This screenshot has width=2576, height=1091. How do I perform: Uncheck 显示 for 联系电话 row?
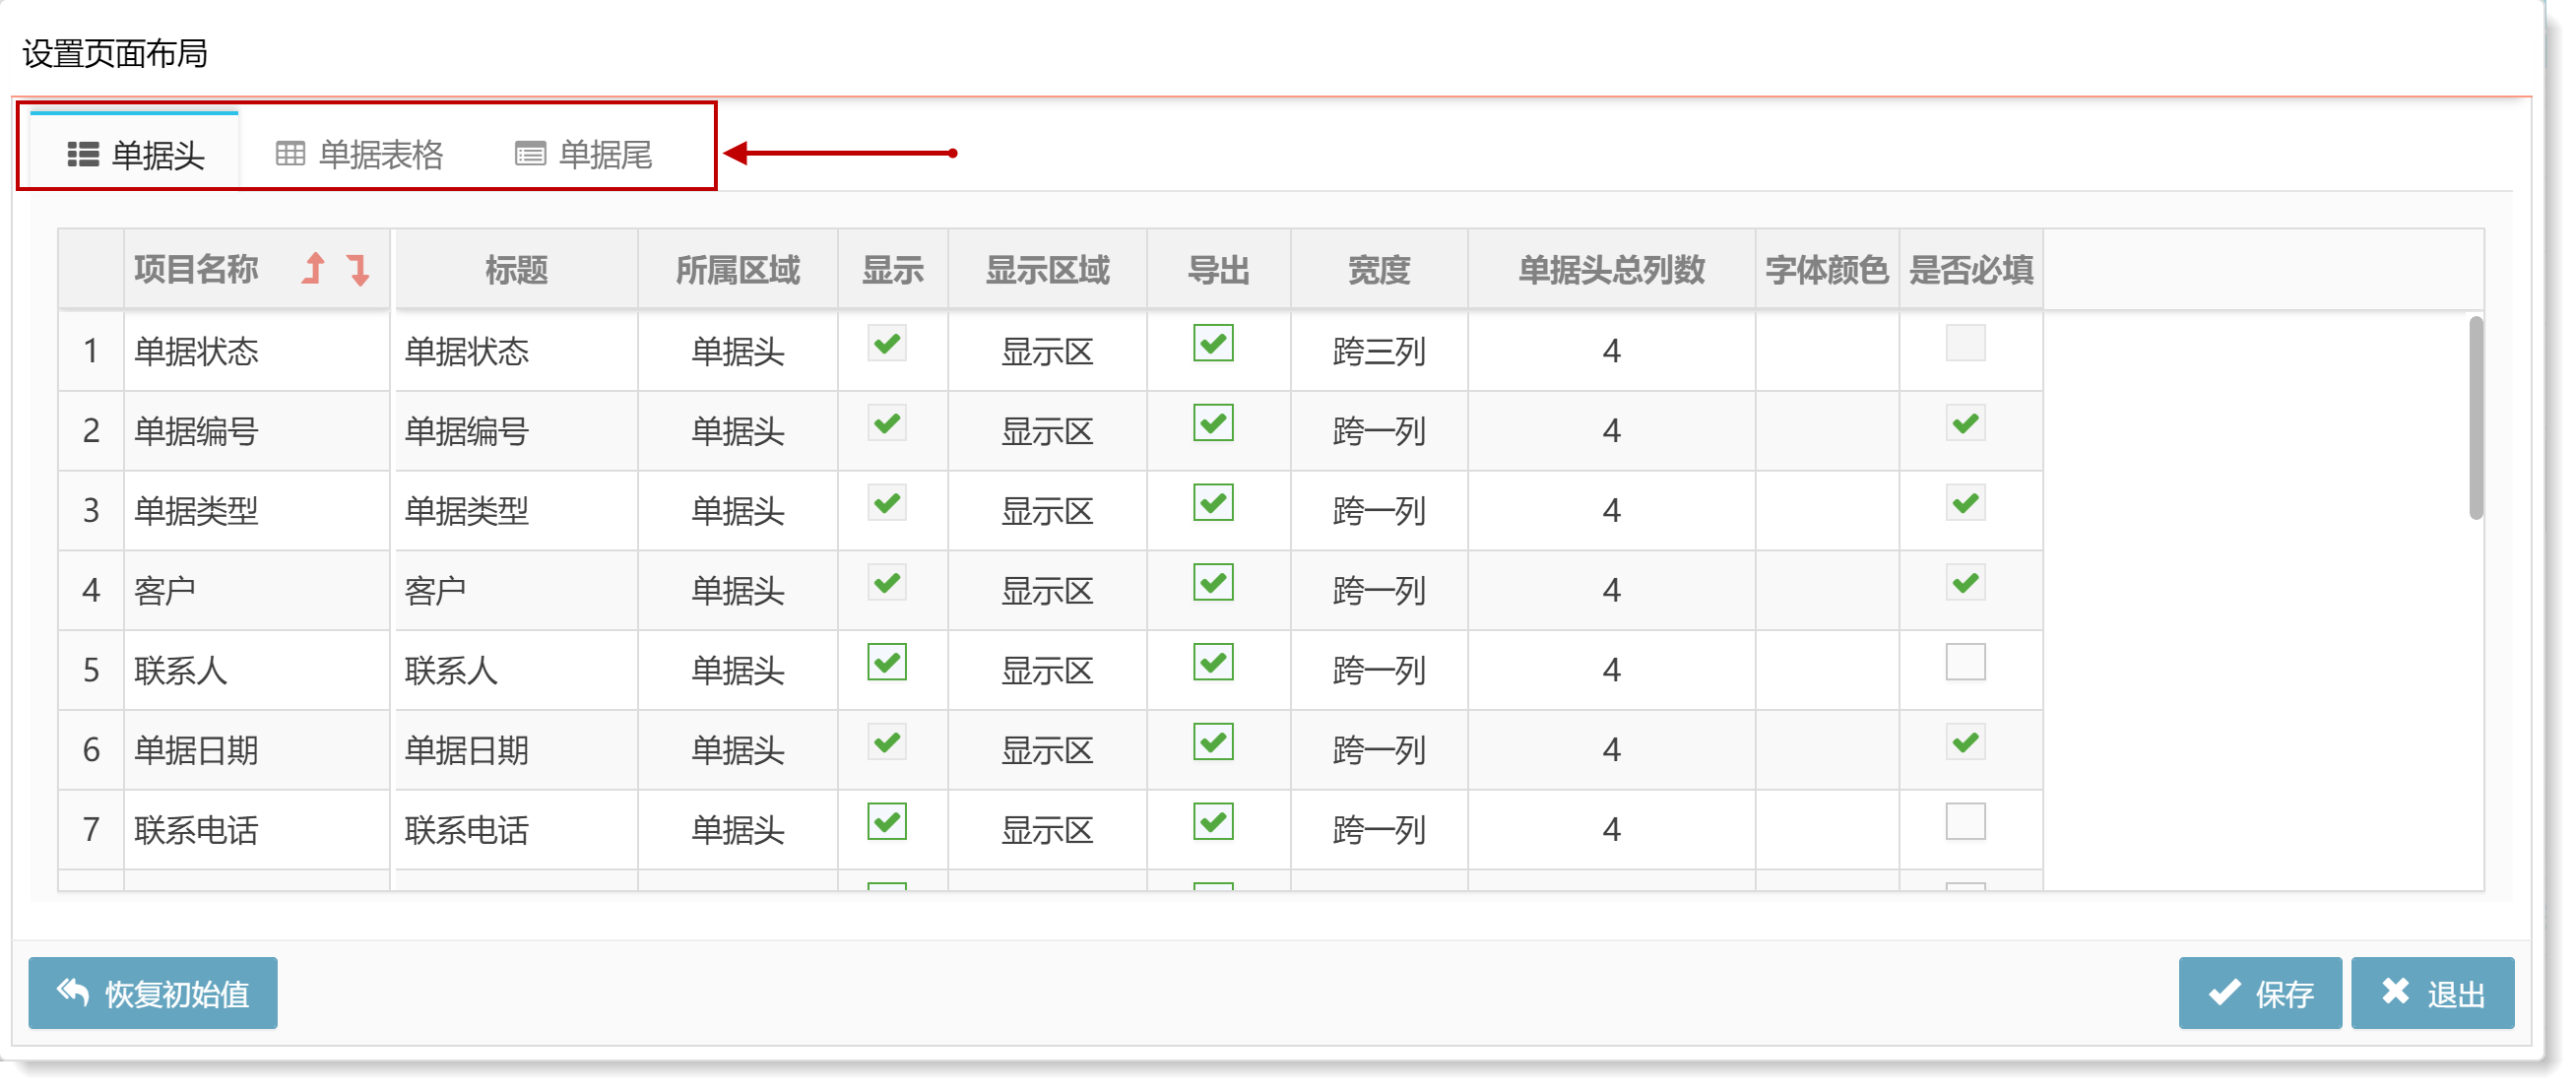pos(887,823)
